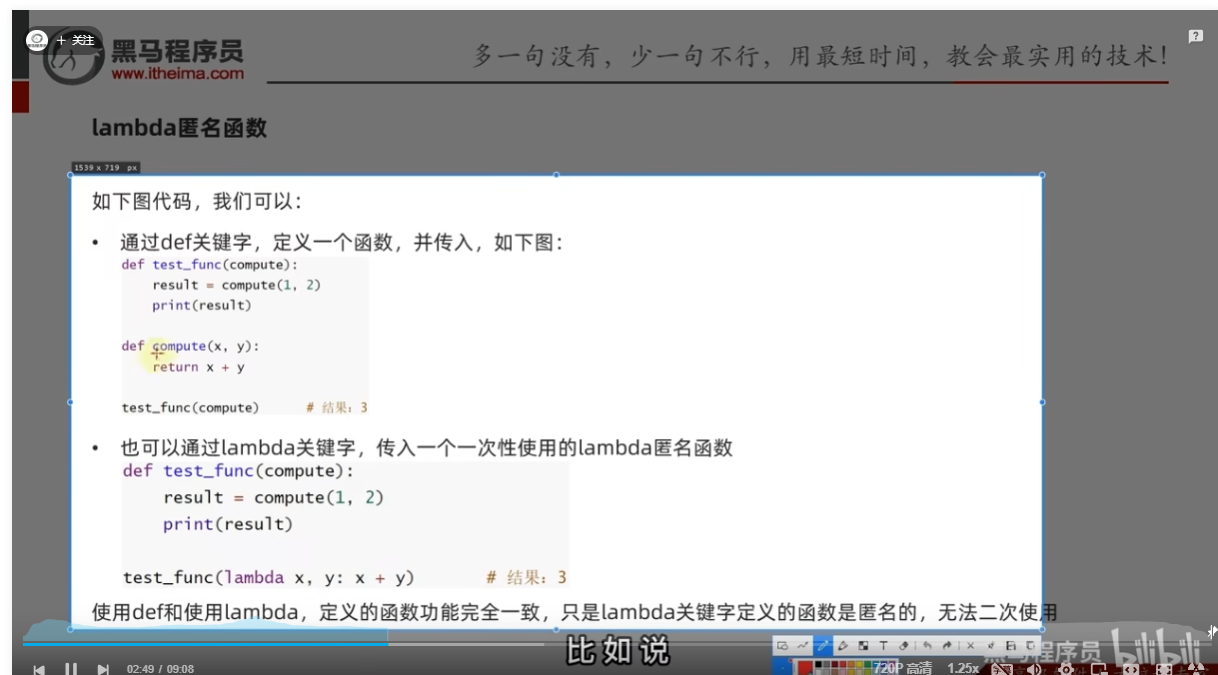
Task: Click the test_func(lambda x, y: x + y) line
Action: click(x=268, y=577)
